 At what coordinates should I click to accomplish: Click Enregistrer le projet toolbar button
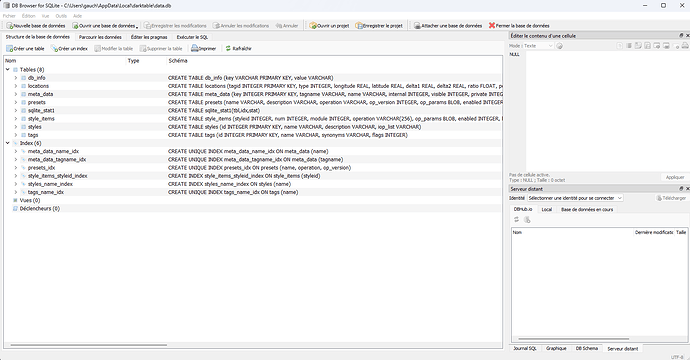(379, 26)
